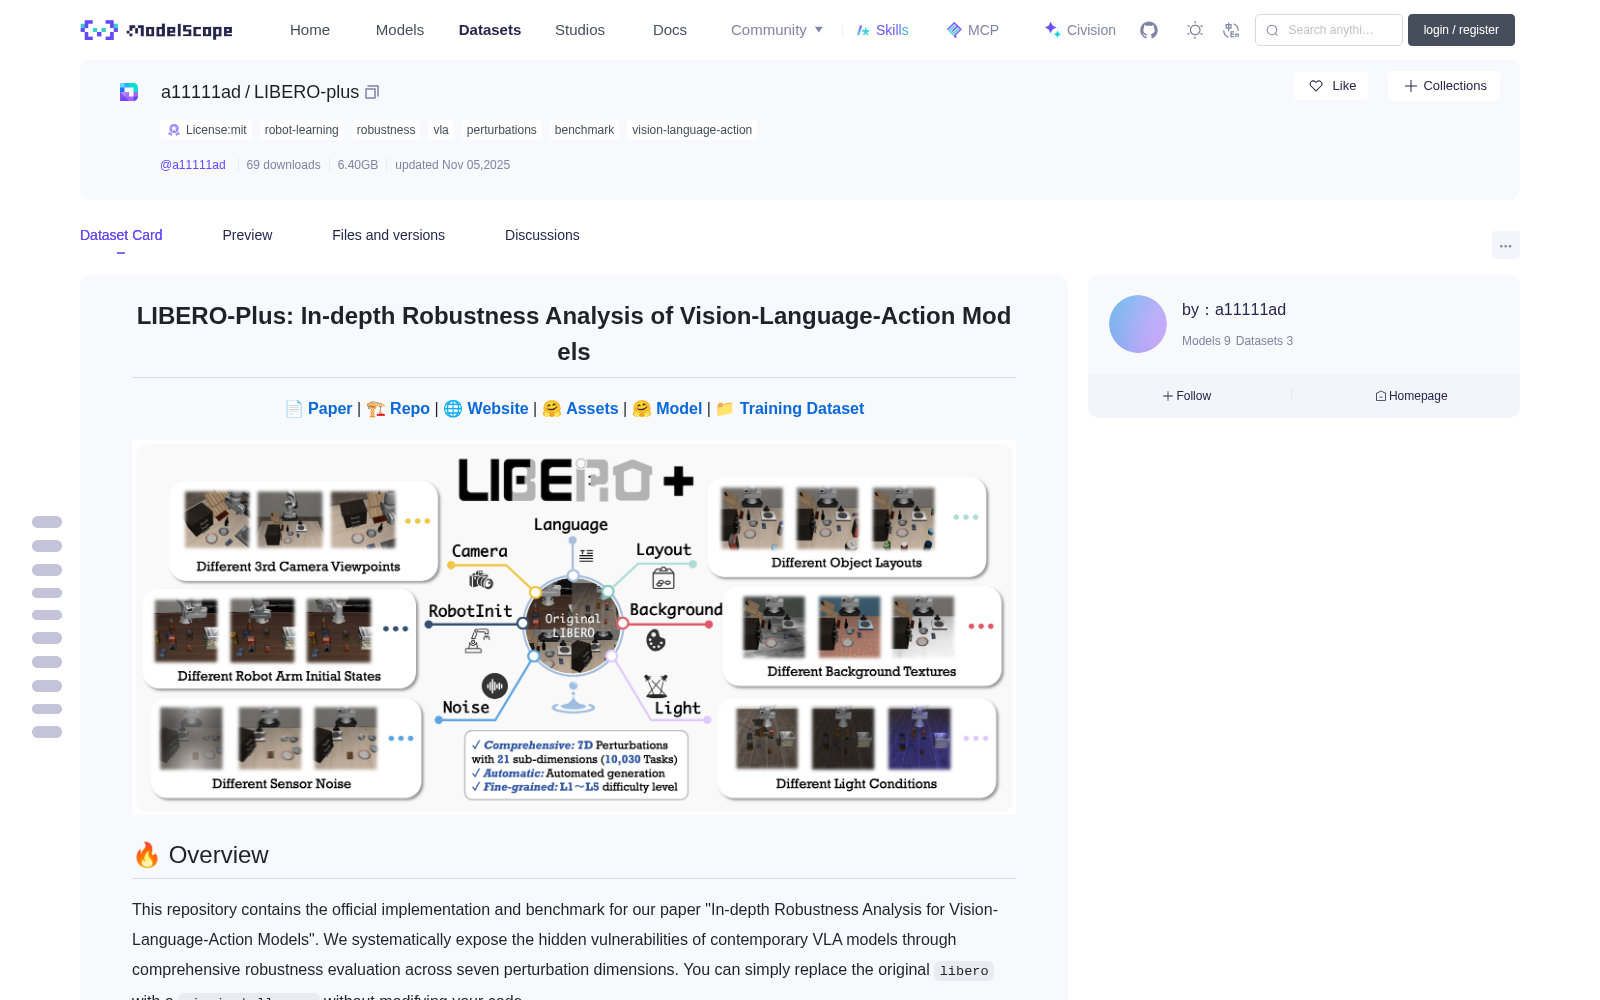Image resolution: width=1600 pixels, height=1000 pixels.
Task: Click the inline 'libero' code snippet
Action: (964, 971)
